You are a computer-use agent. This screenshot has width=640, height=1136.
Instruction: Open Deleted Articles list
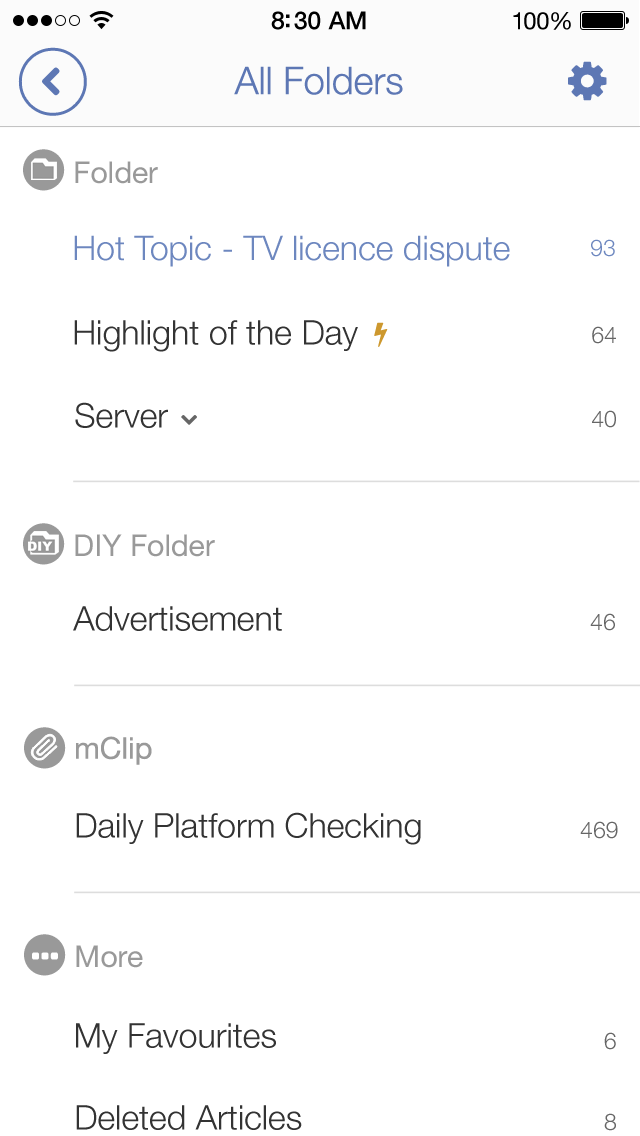(188, 1117)
